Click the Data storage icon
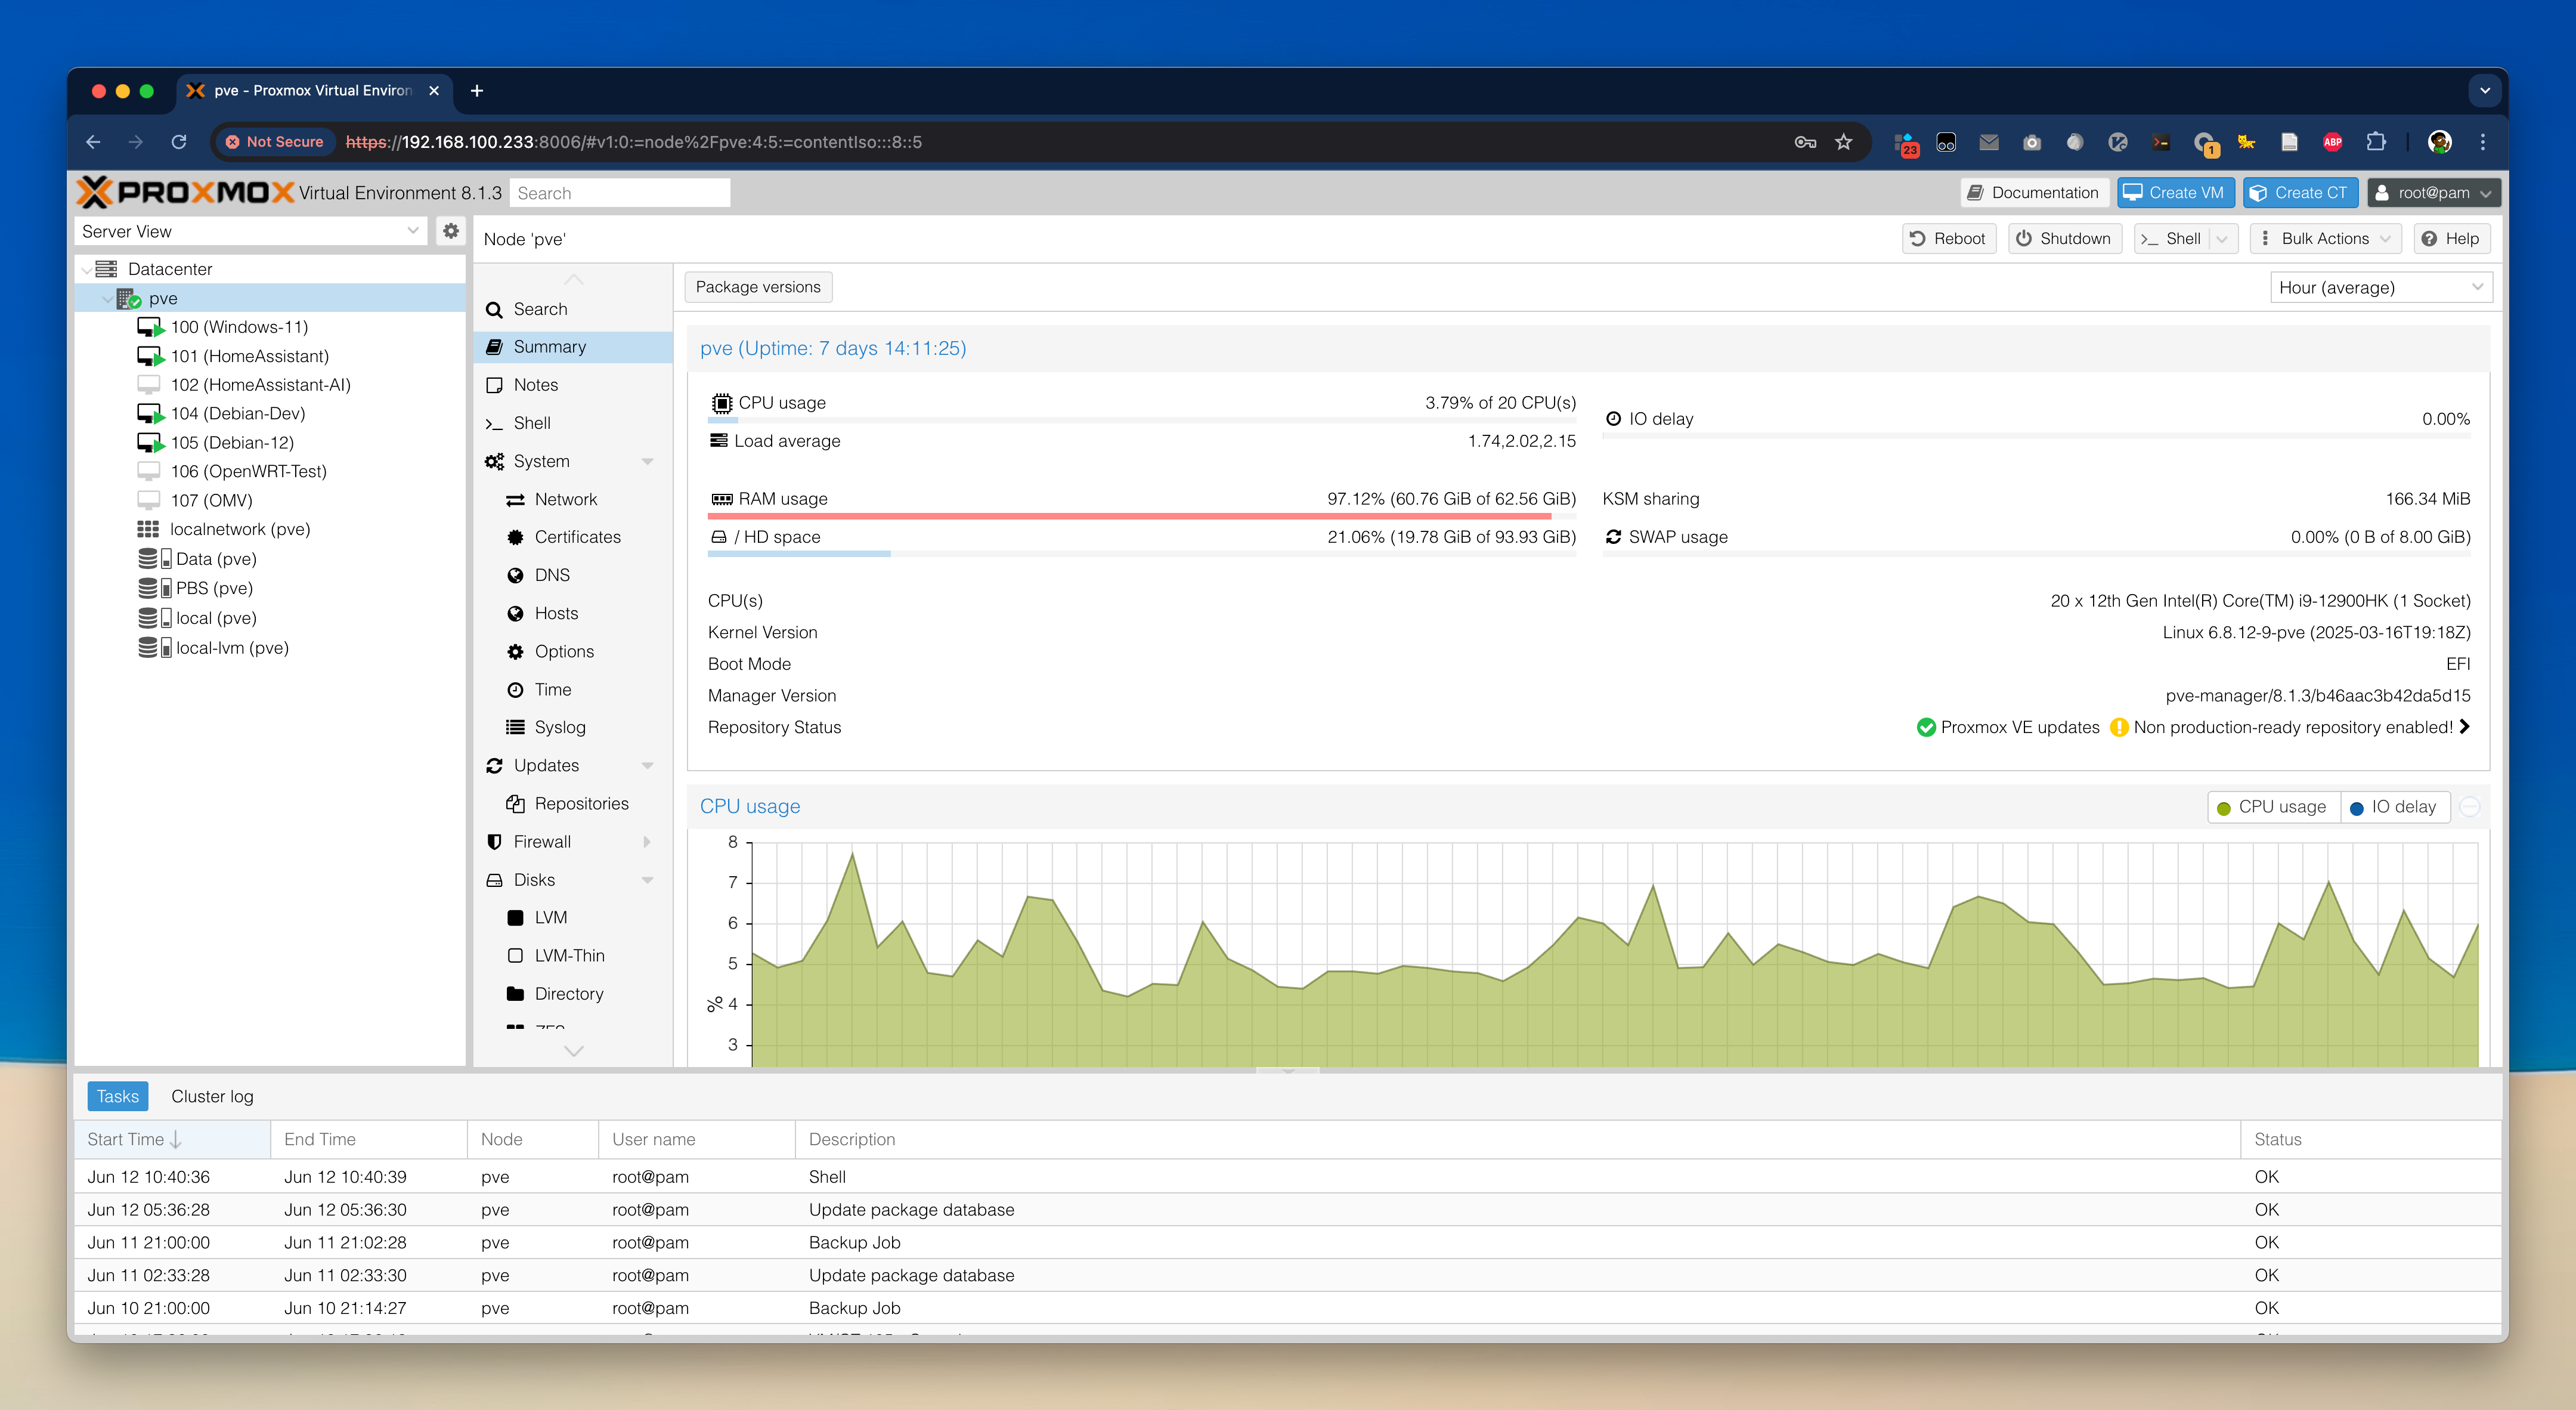The height and width of the screenshot is (1410, 2576). point(154,559)
